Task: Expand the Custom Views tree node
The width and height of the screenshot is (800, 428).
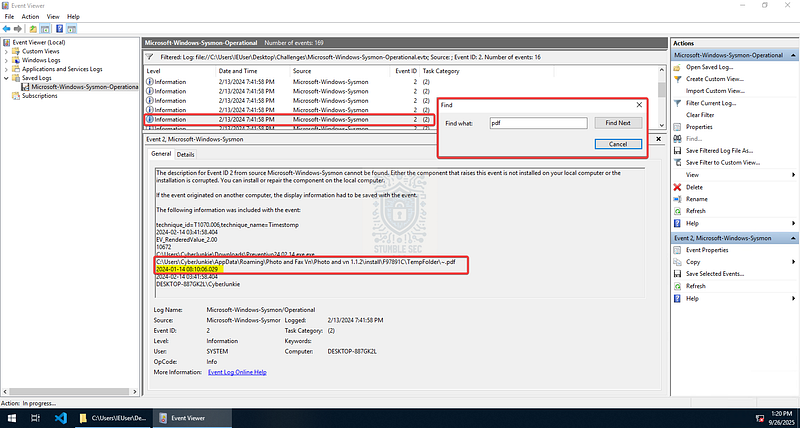Action: 6,52
